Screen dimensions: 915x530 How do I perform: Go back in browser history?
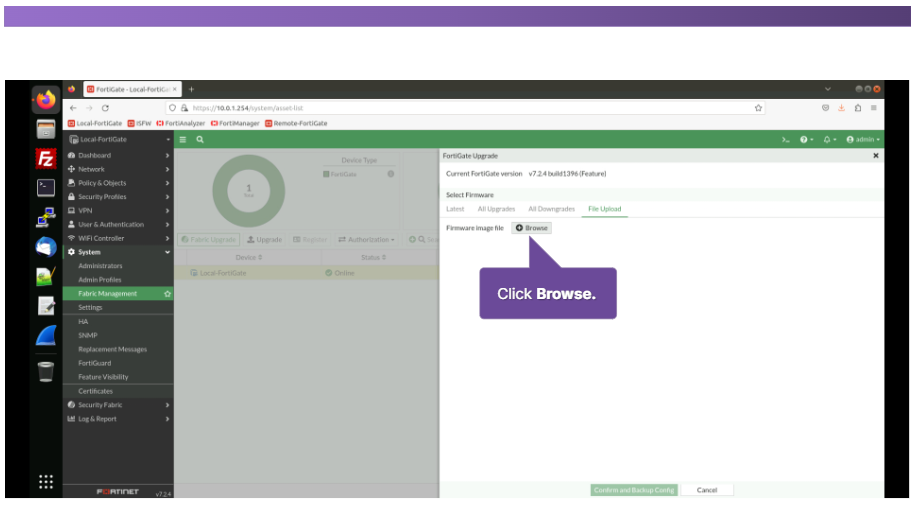click(73, 108)
